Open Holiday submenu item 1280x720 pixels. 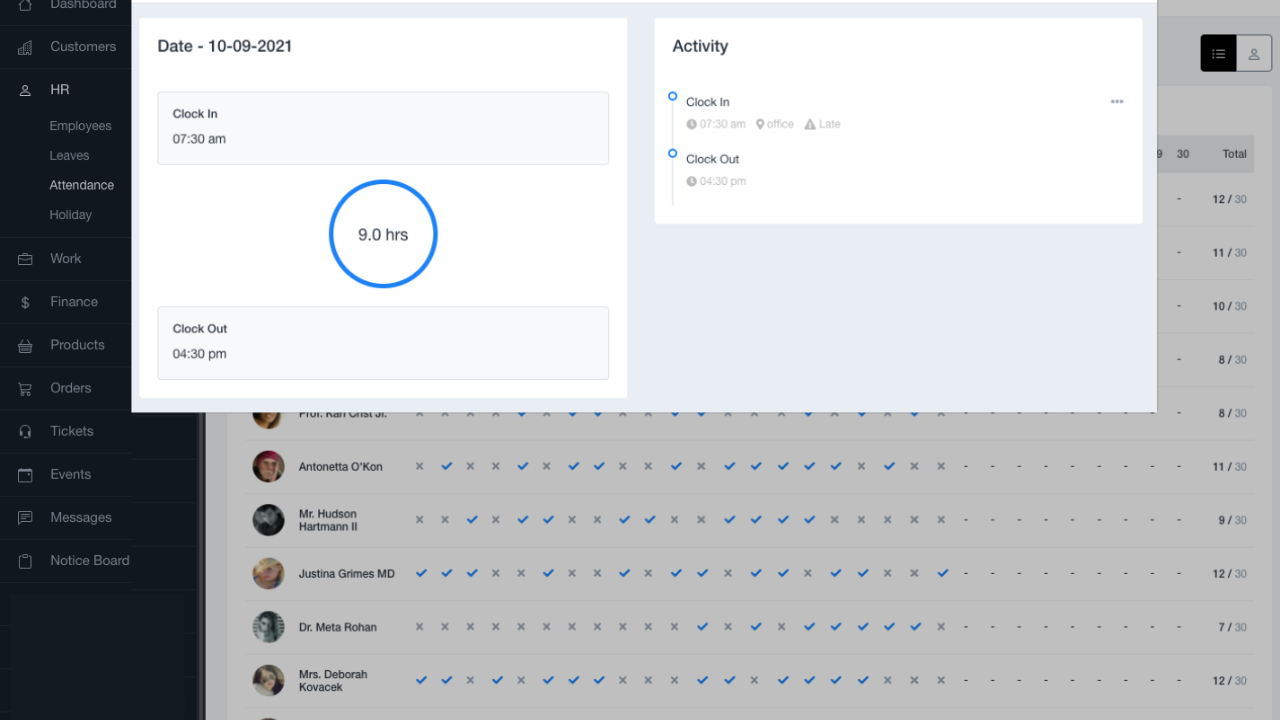71,215
